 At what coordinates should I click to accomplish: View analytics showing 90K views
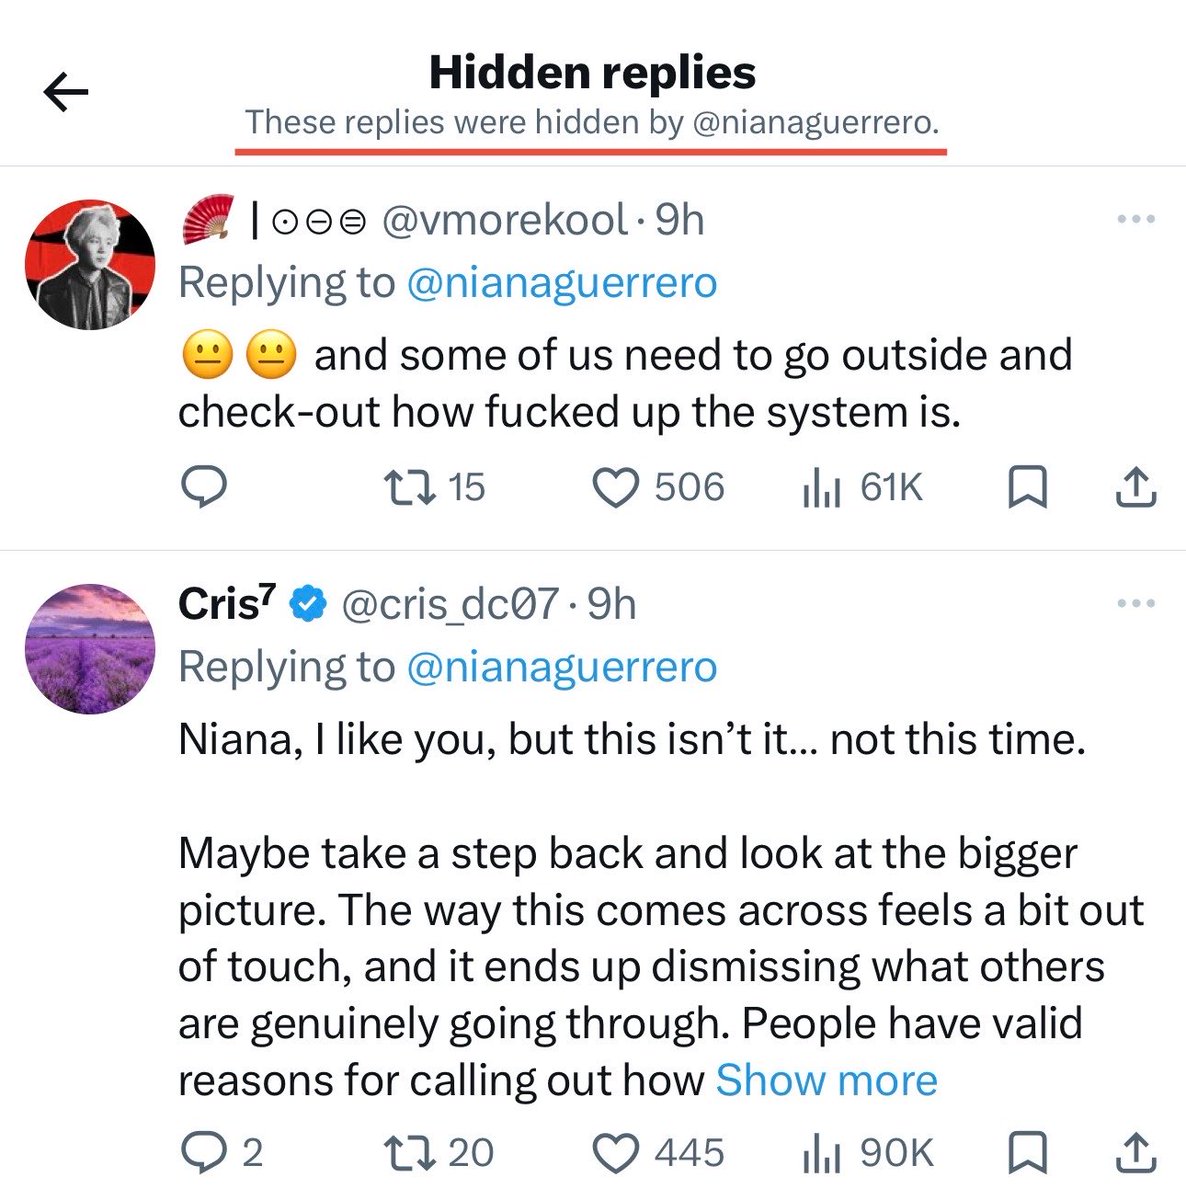click(x=868, y=1152)
